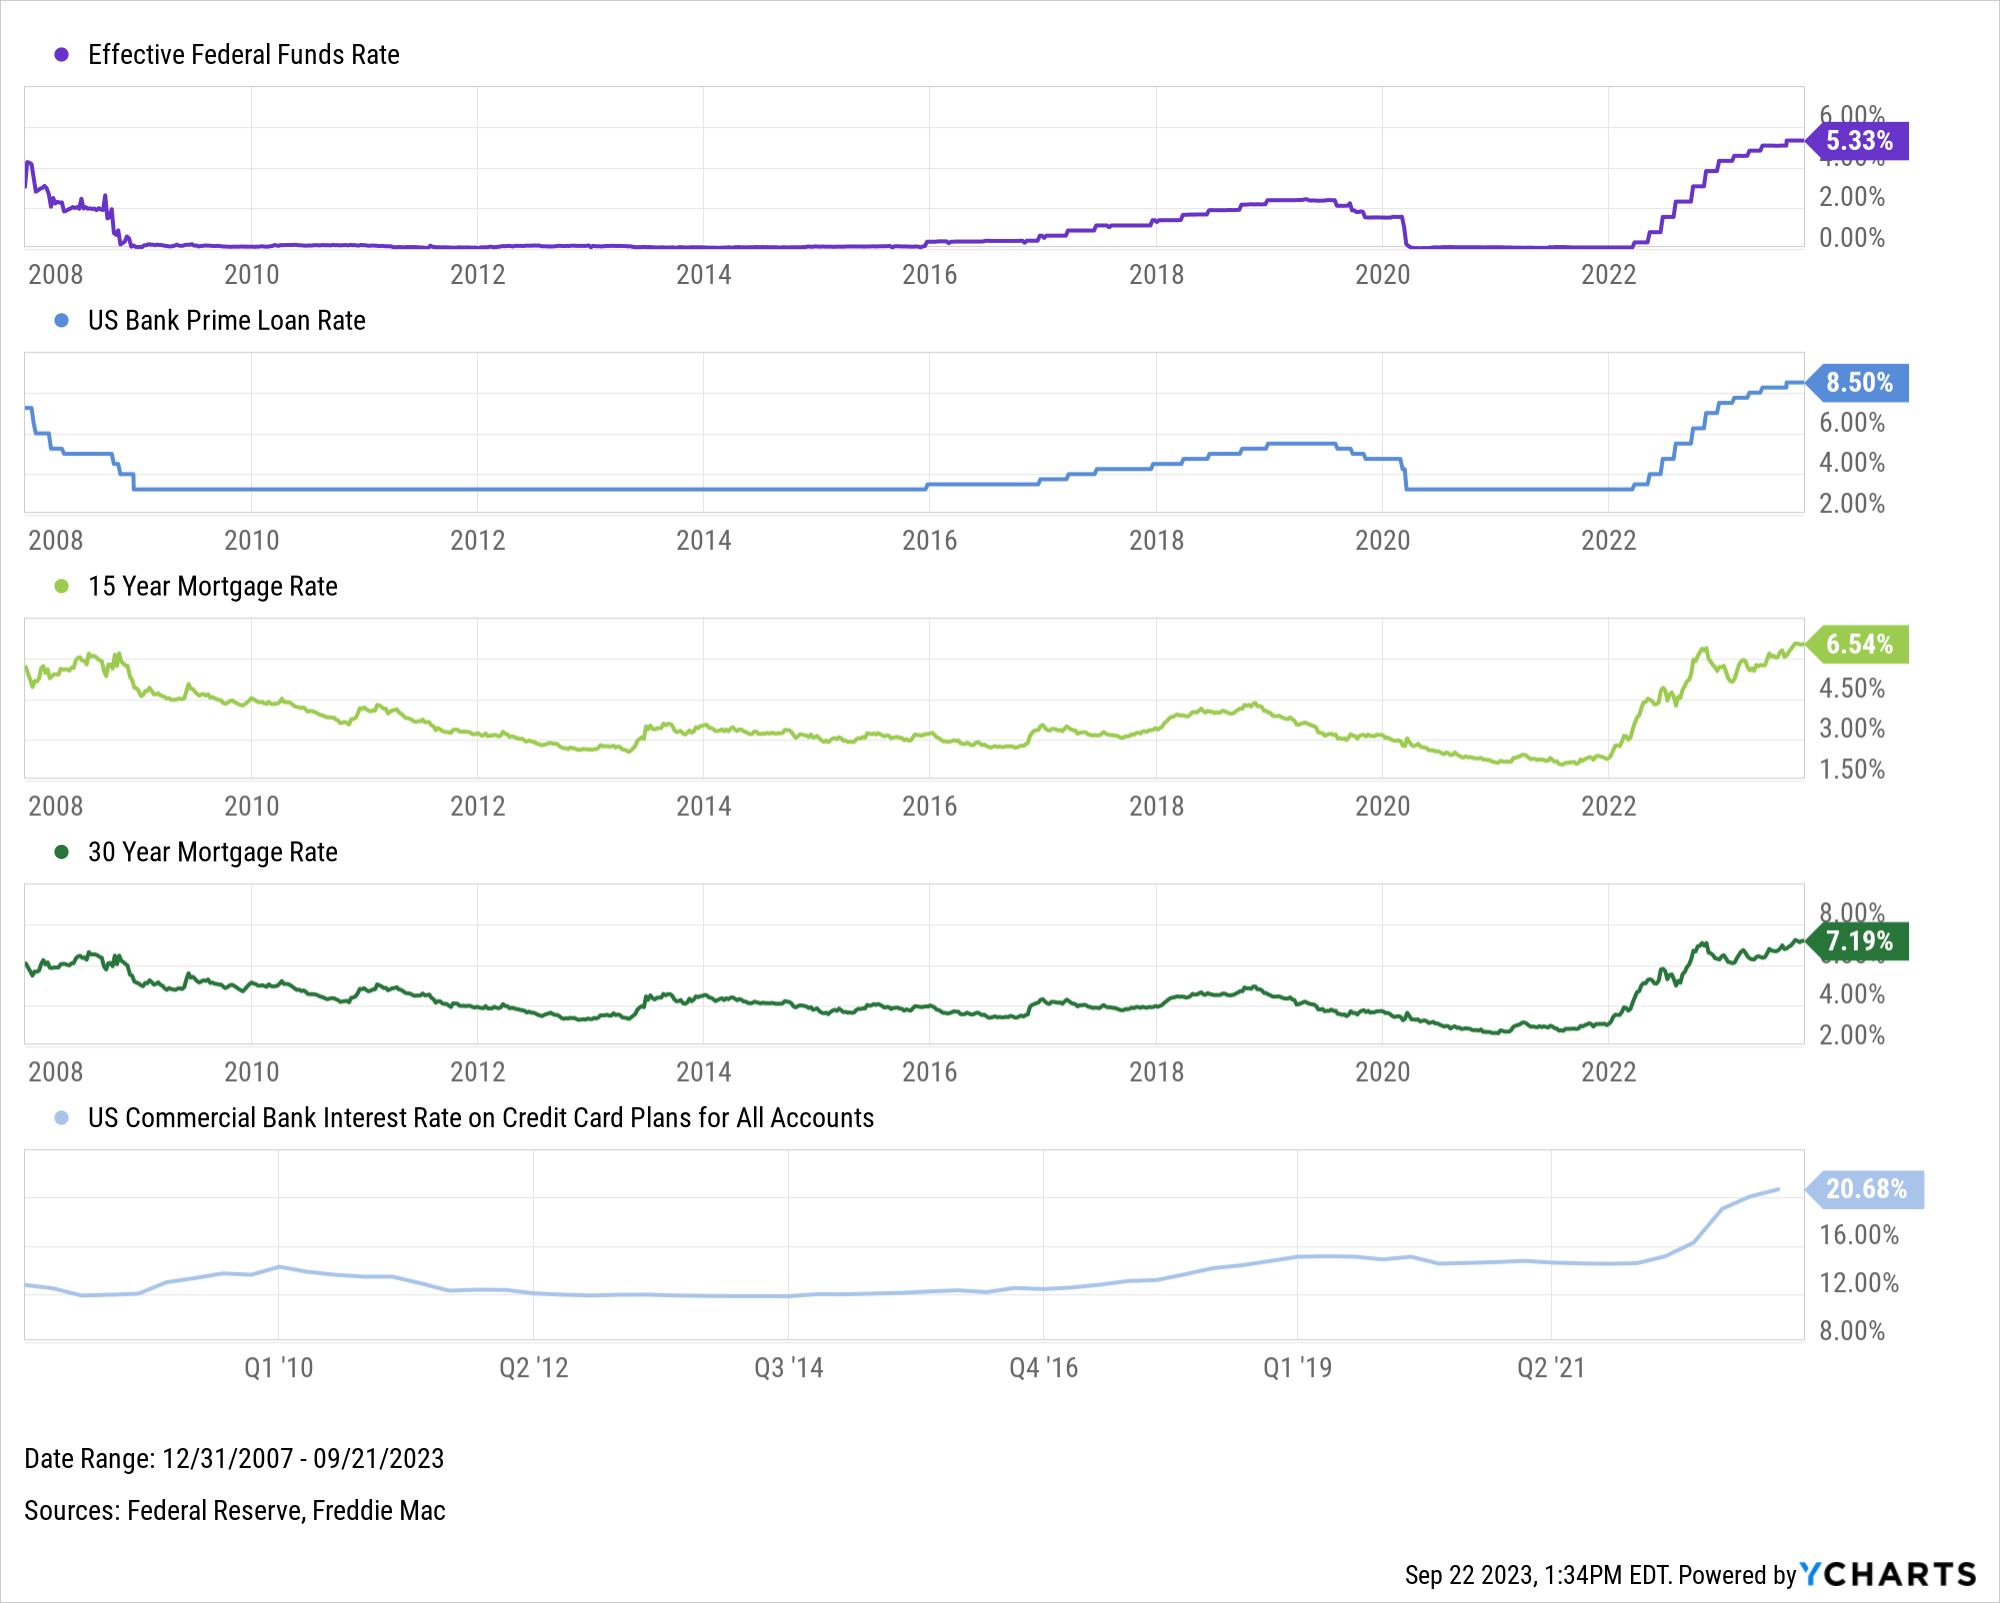Viewport: 2000px width, 1603px height.
Task: Click the dark green 30 Year Mortgage Rate dot
Action: (x=60, y=853)
